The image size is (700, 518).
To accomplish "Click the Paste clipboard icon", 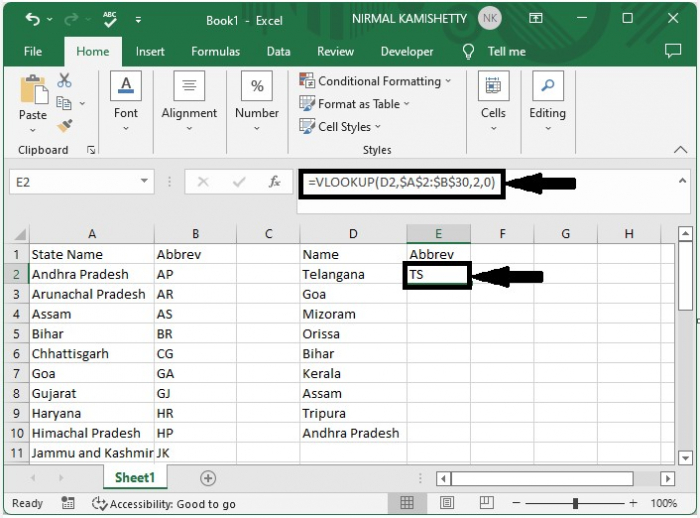I will coord(34,88).
